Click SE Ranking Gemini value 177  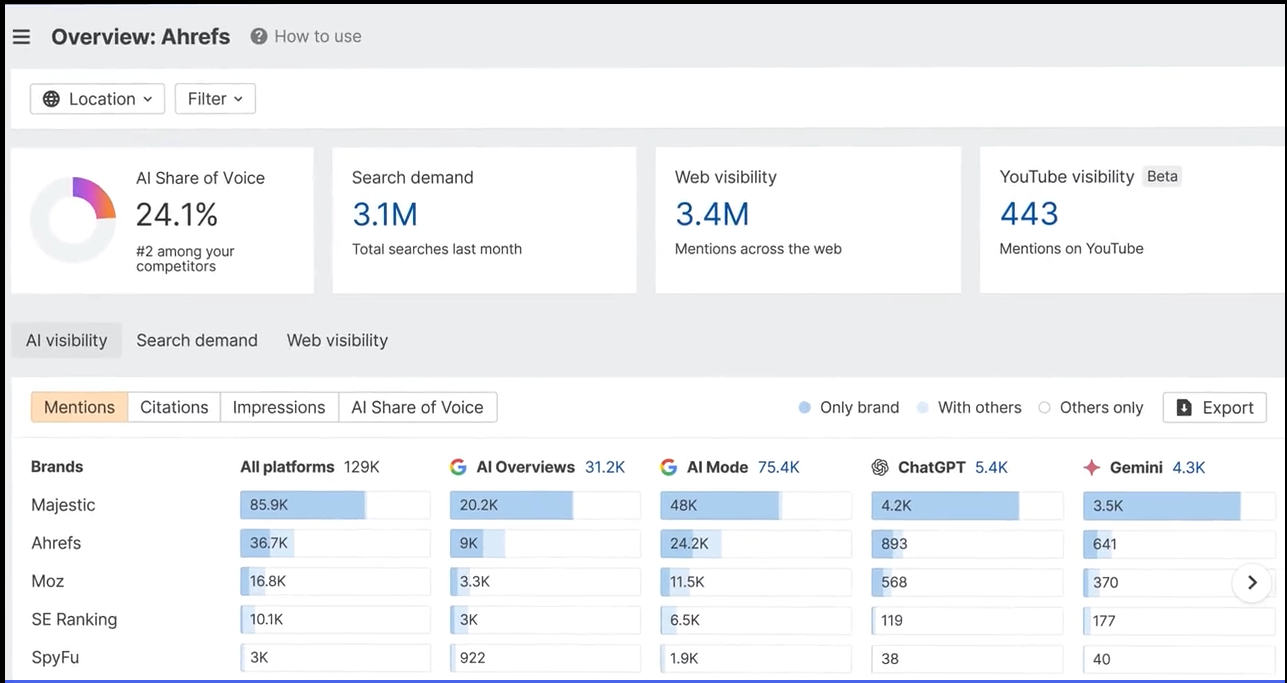click(1104, 620)
